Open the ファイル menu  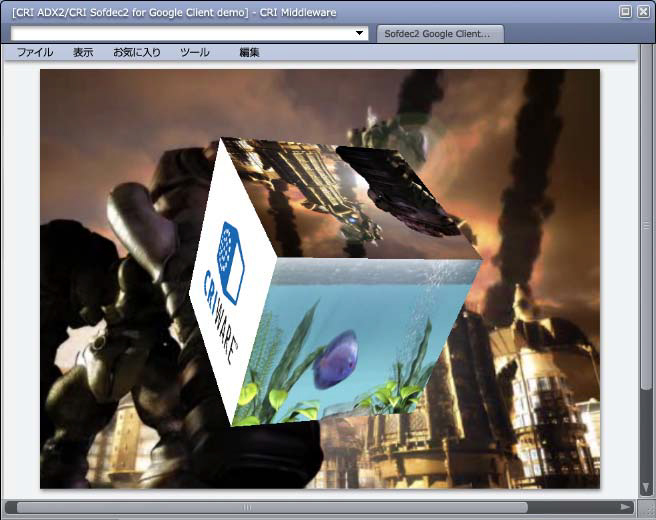coord(35,52)
